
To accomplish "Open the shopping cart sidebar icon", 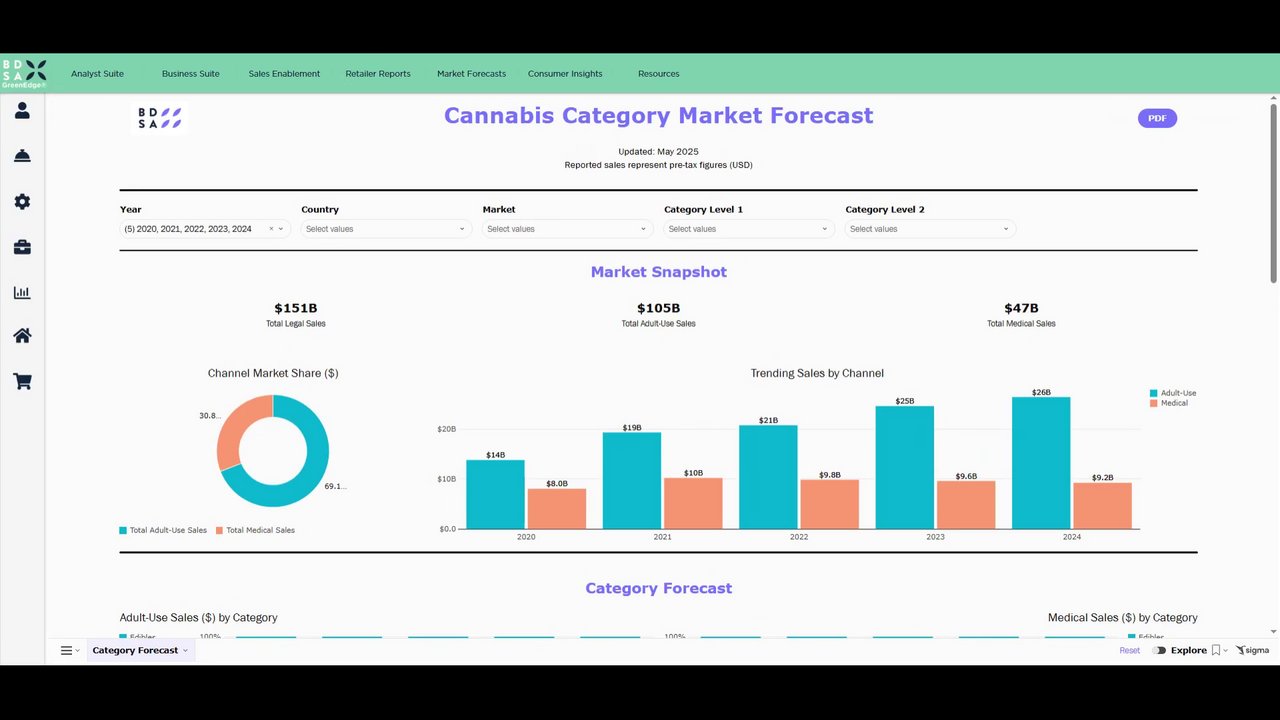I will click(x=22, y=381).
